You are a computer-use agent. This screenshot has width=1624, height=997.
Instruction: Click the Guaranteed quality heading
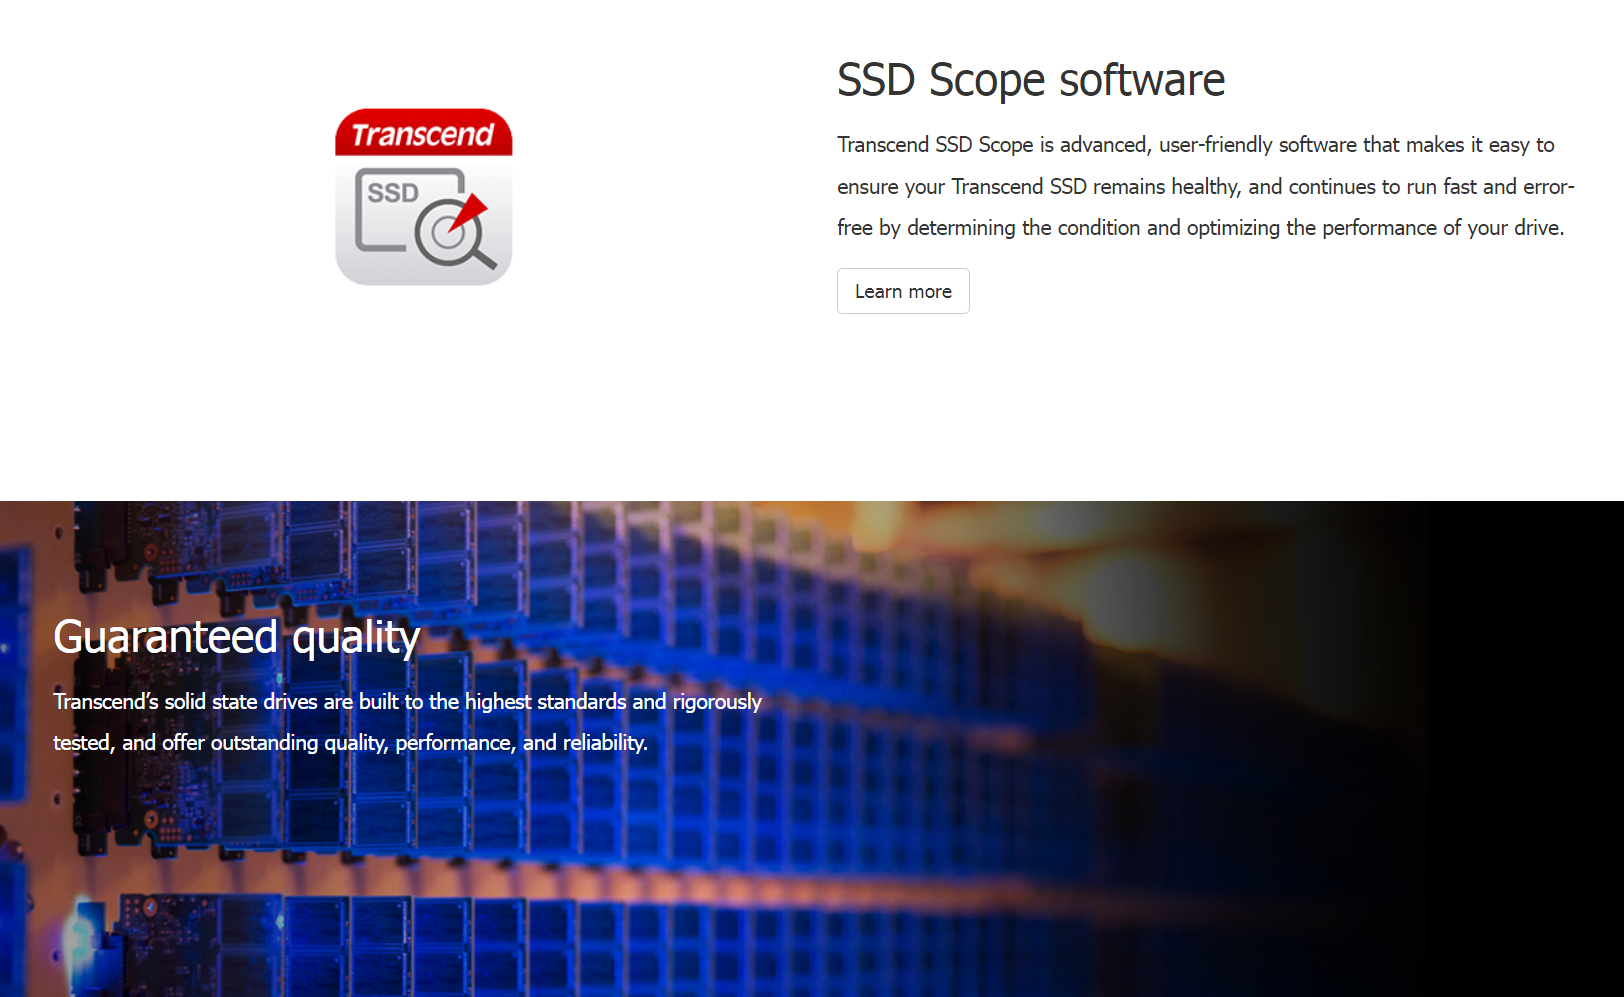click(237, 637)
